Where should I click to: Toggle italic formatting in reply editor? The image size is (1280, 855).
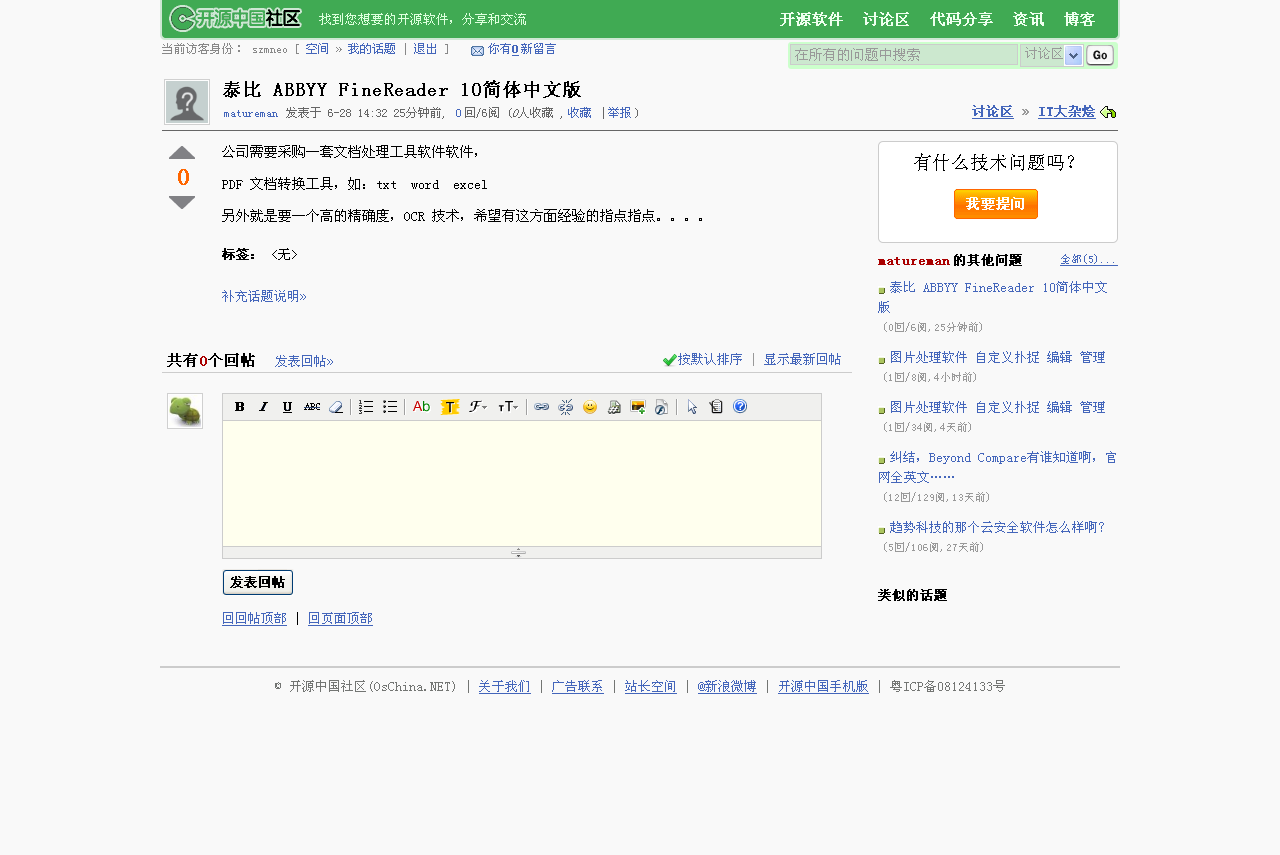coord(263,407)
